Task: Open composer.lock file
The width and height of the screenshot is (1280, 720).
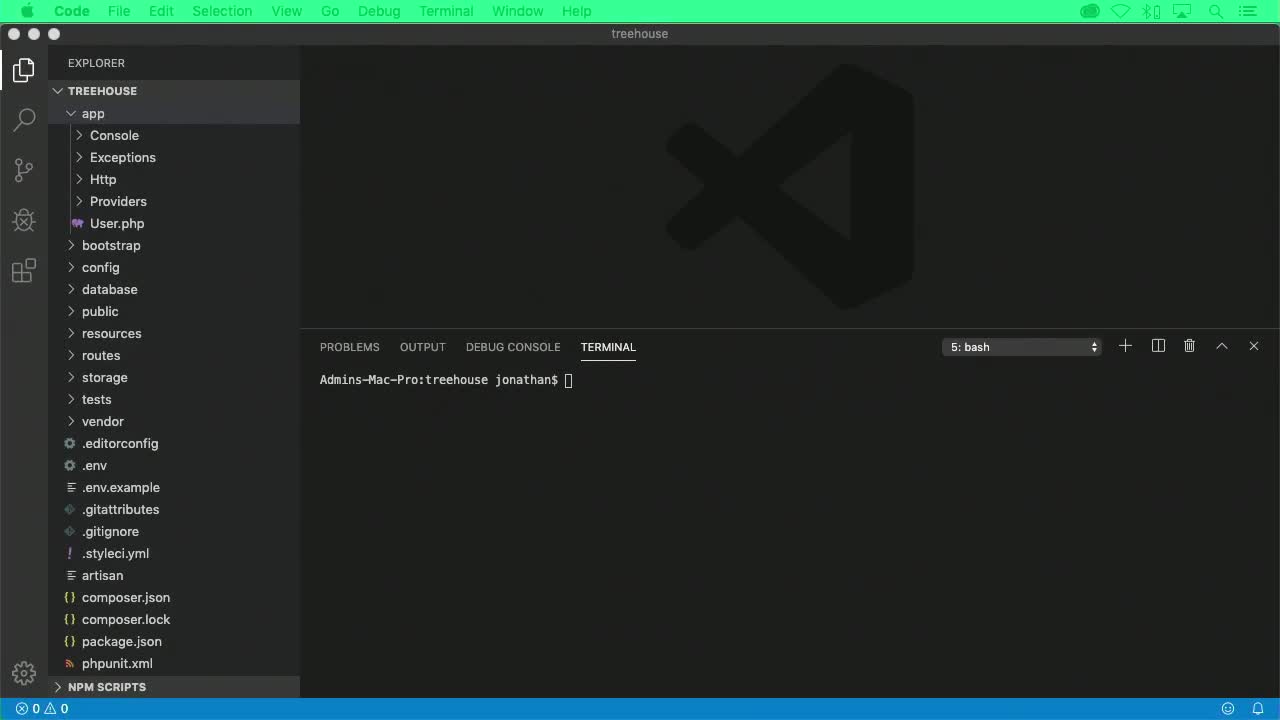Action: tap(175, 619)
